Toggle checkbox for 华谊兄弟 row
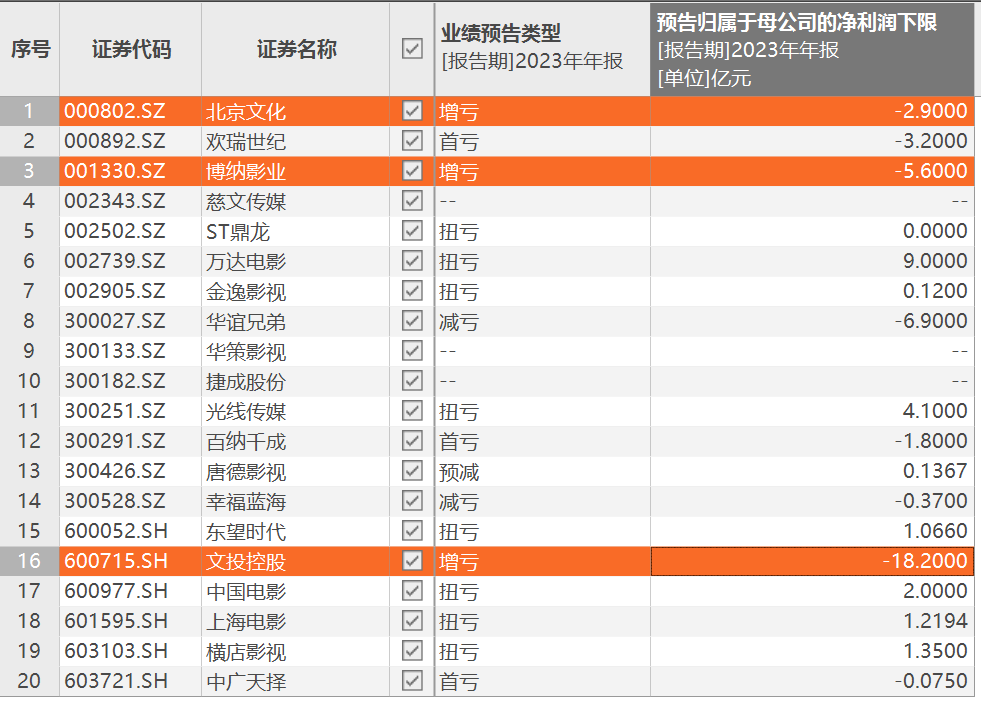This screenshot has width=981, height=705. (x=412, y=321)
